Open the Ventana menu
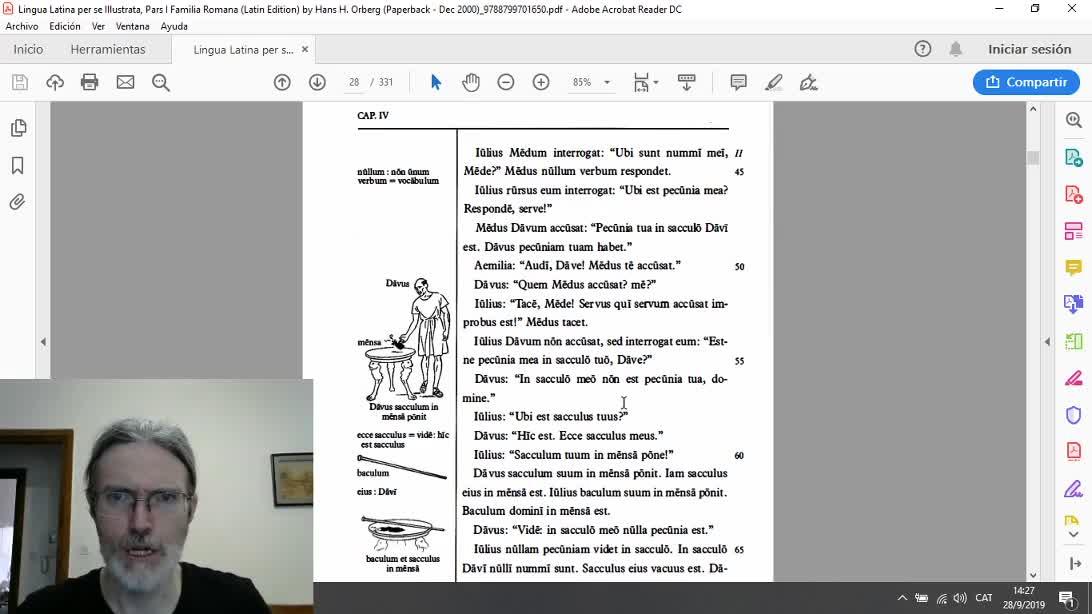This screenshot has width=1092, height=614. click(132, 26)
